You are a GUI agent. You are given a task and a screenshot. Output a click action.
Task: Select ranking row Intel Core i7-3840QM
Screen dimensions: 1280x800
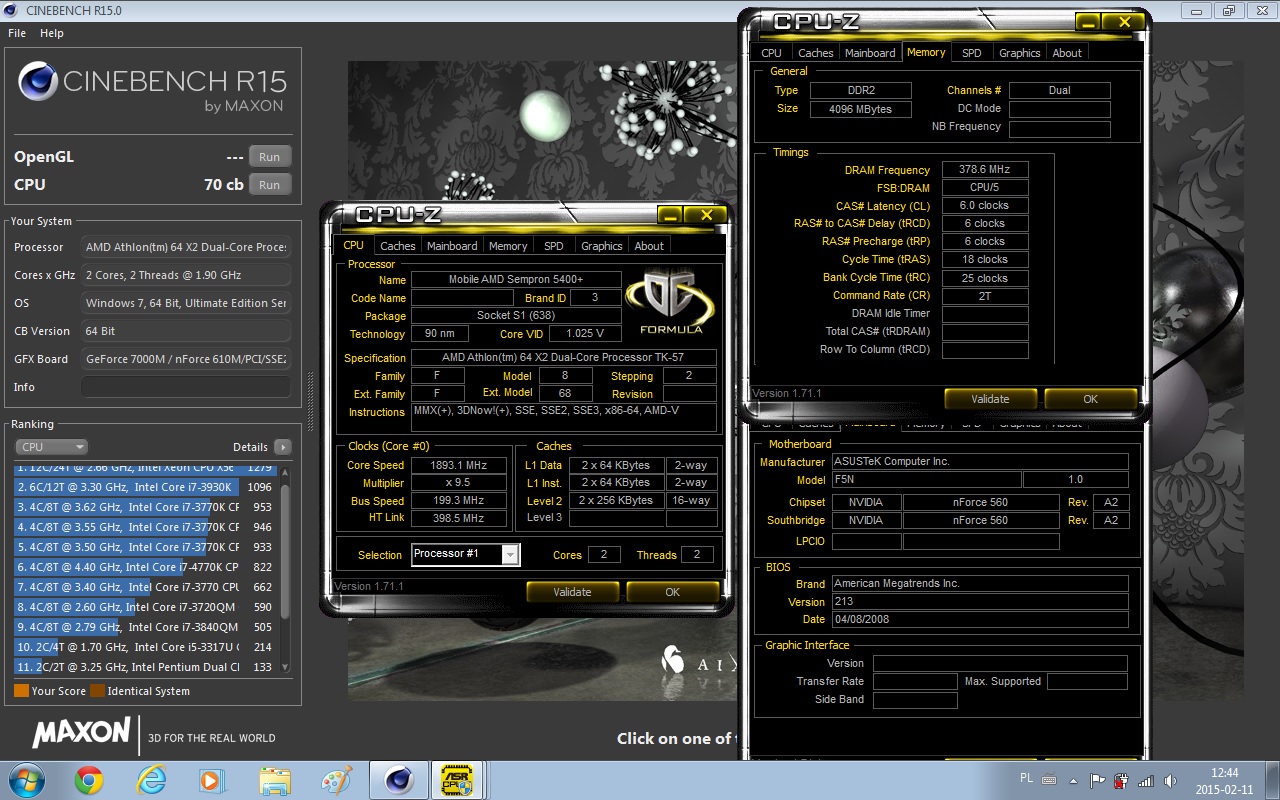[146, 627]
